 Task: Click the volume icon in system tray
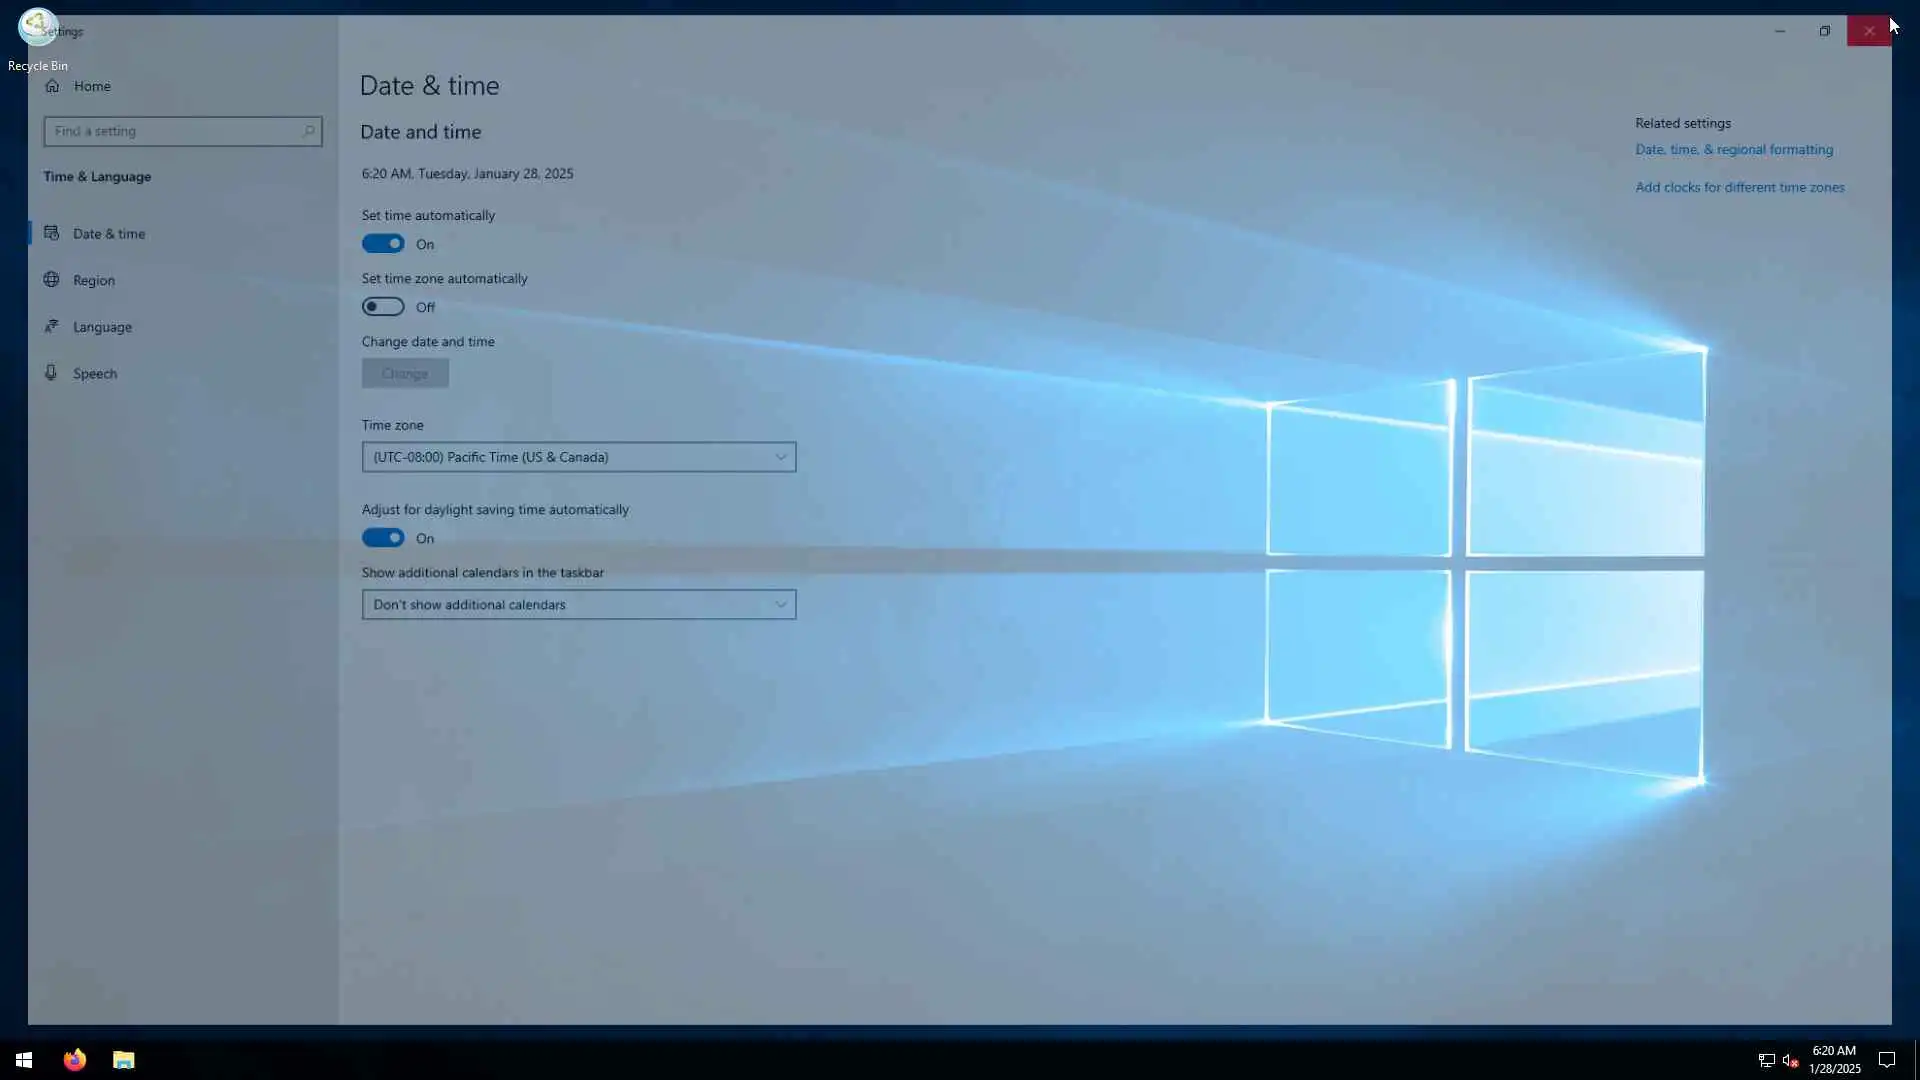point(1790,1060)
